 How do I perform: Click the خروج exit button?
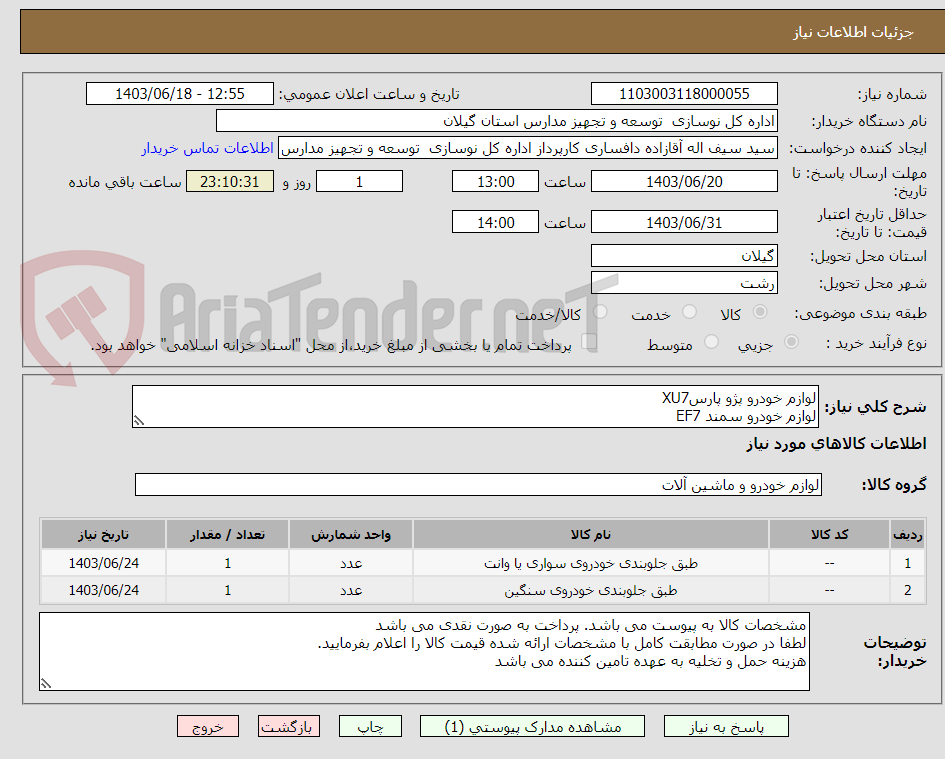pos(208,726)
